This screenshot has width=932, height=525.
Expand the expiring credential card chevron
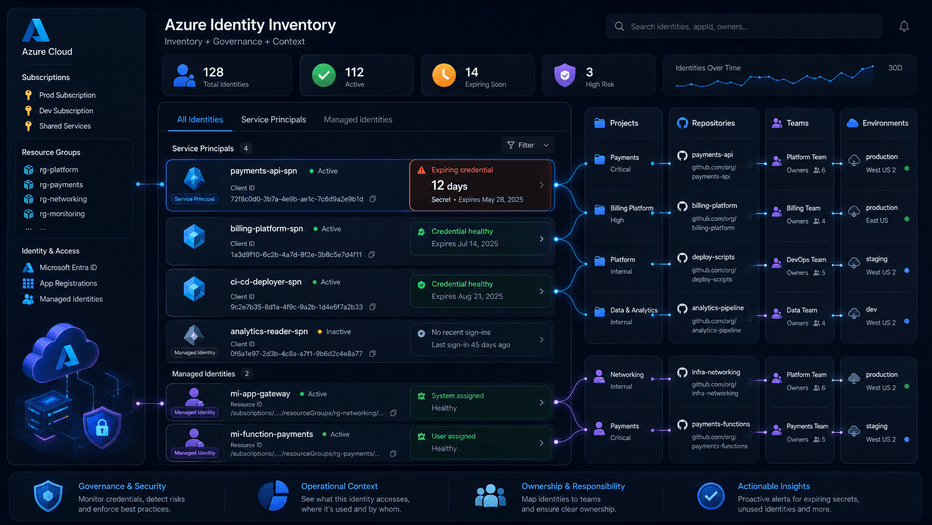[x=541, y=185]
